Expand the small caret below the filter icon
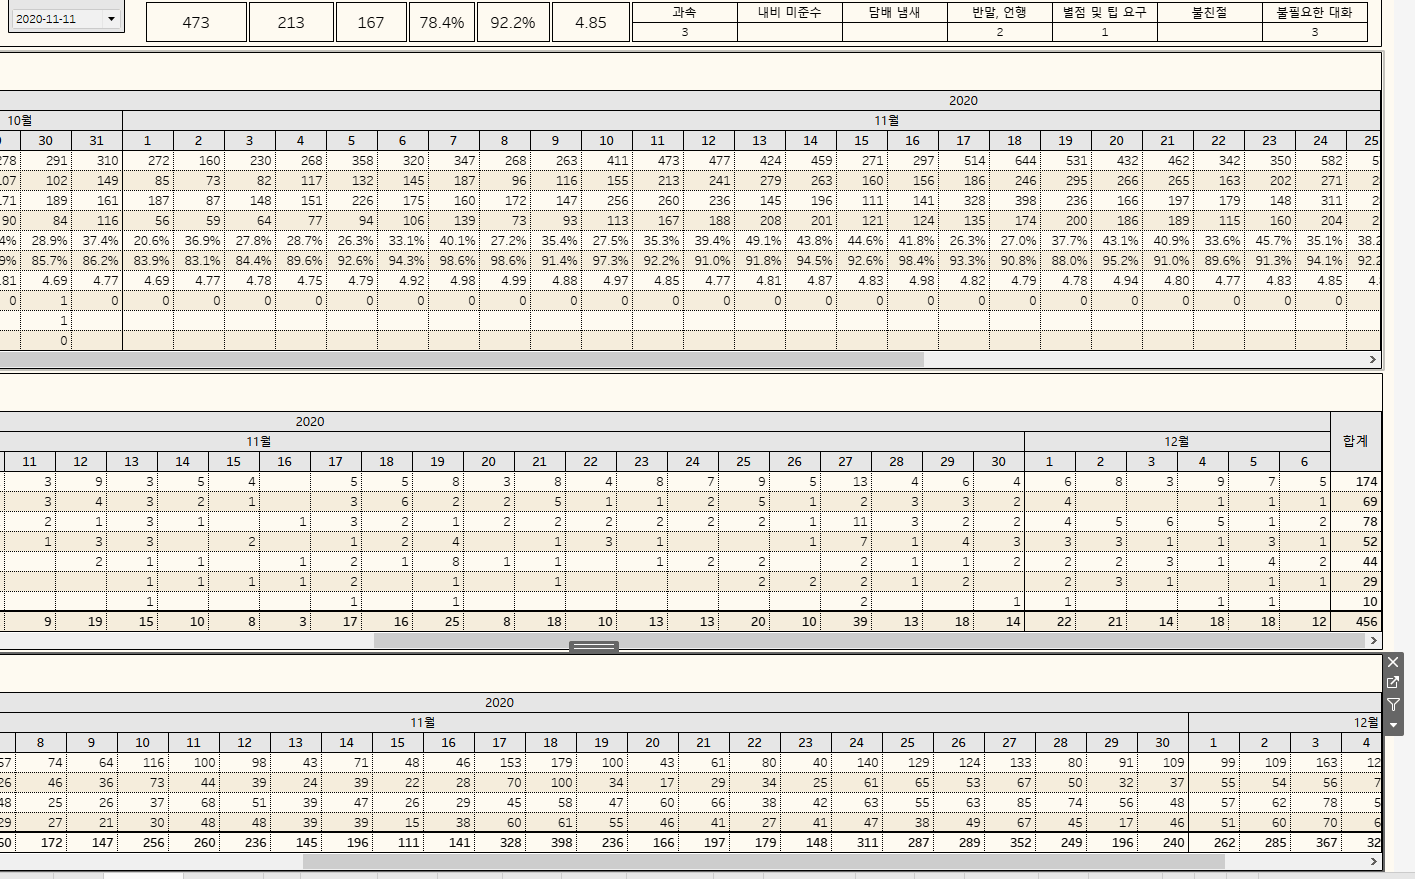 tap(1392, 722)
